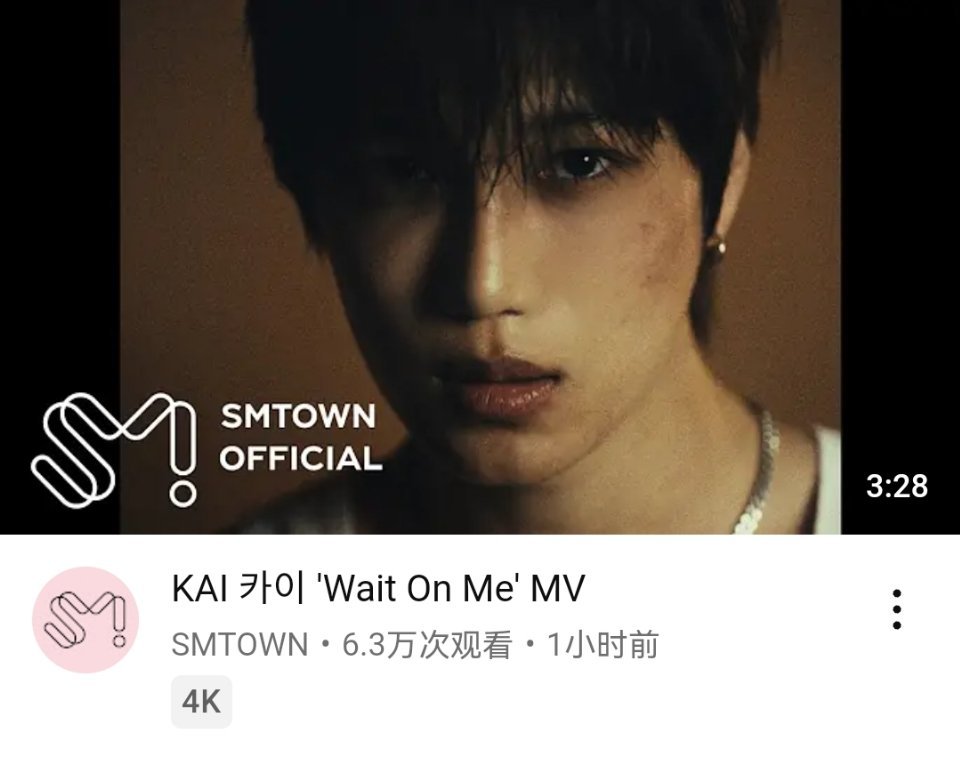
Task: Click the white SM logo on thumbnail
Action: point(115,449)
